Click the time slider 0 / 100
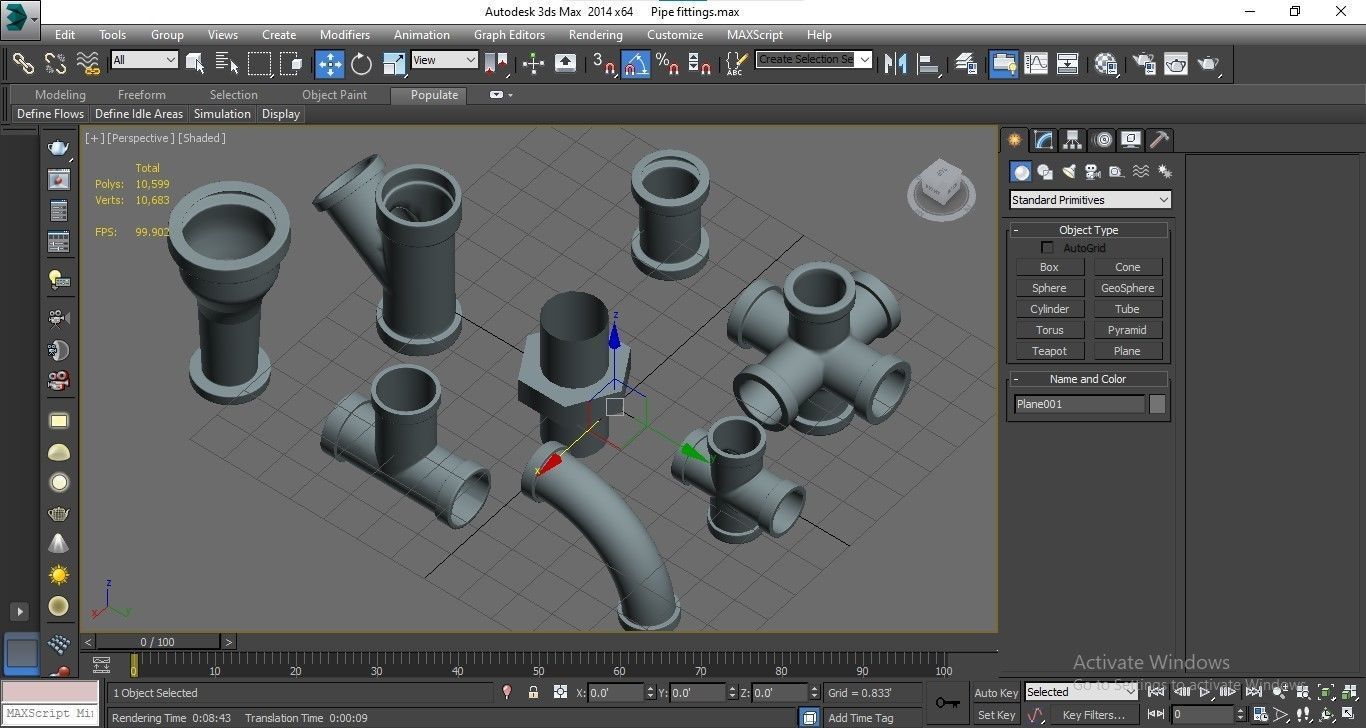 pos(158,642)
